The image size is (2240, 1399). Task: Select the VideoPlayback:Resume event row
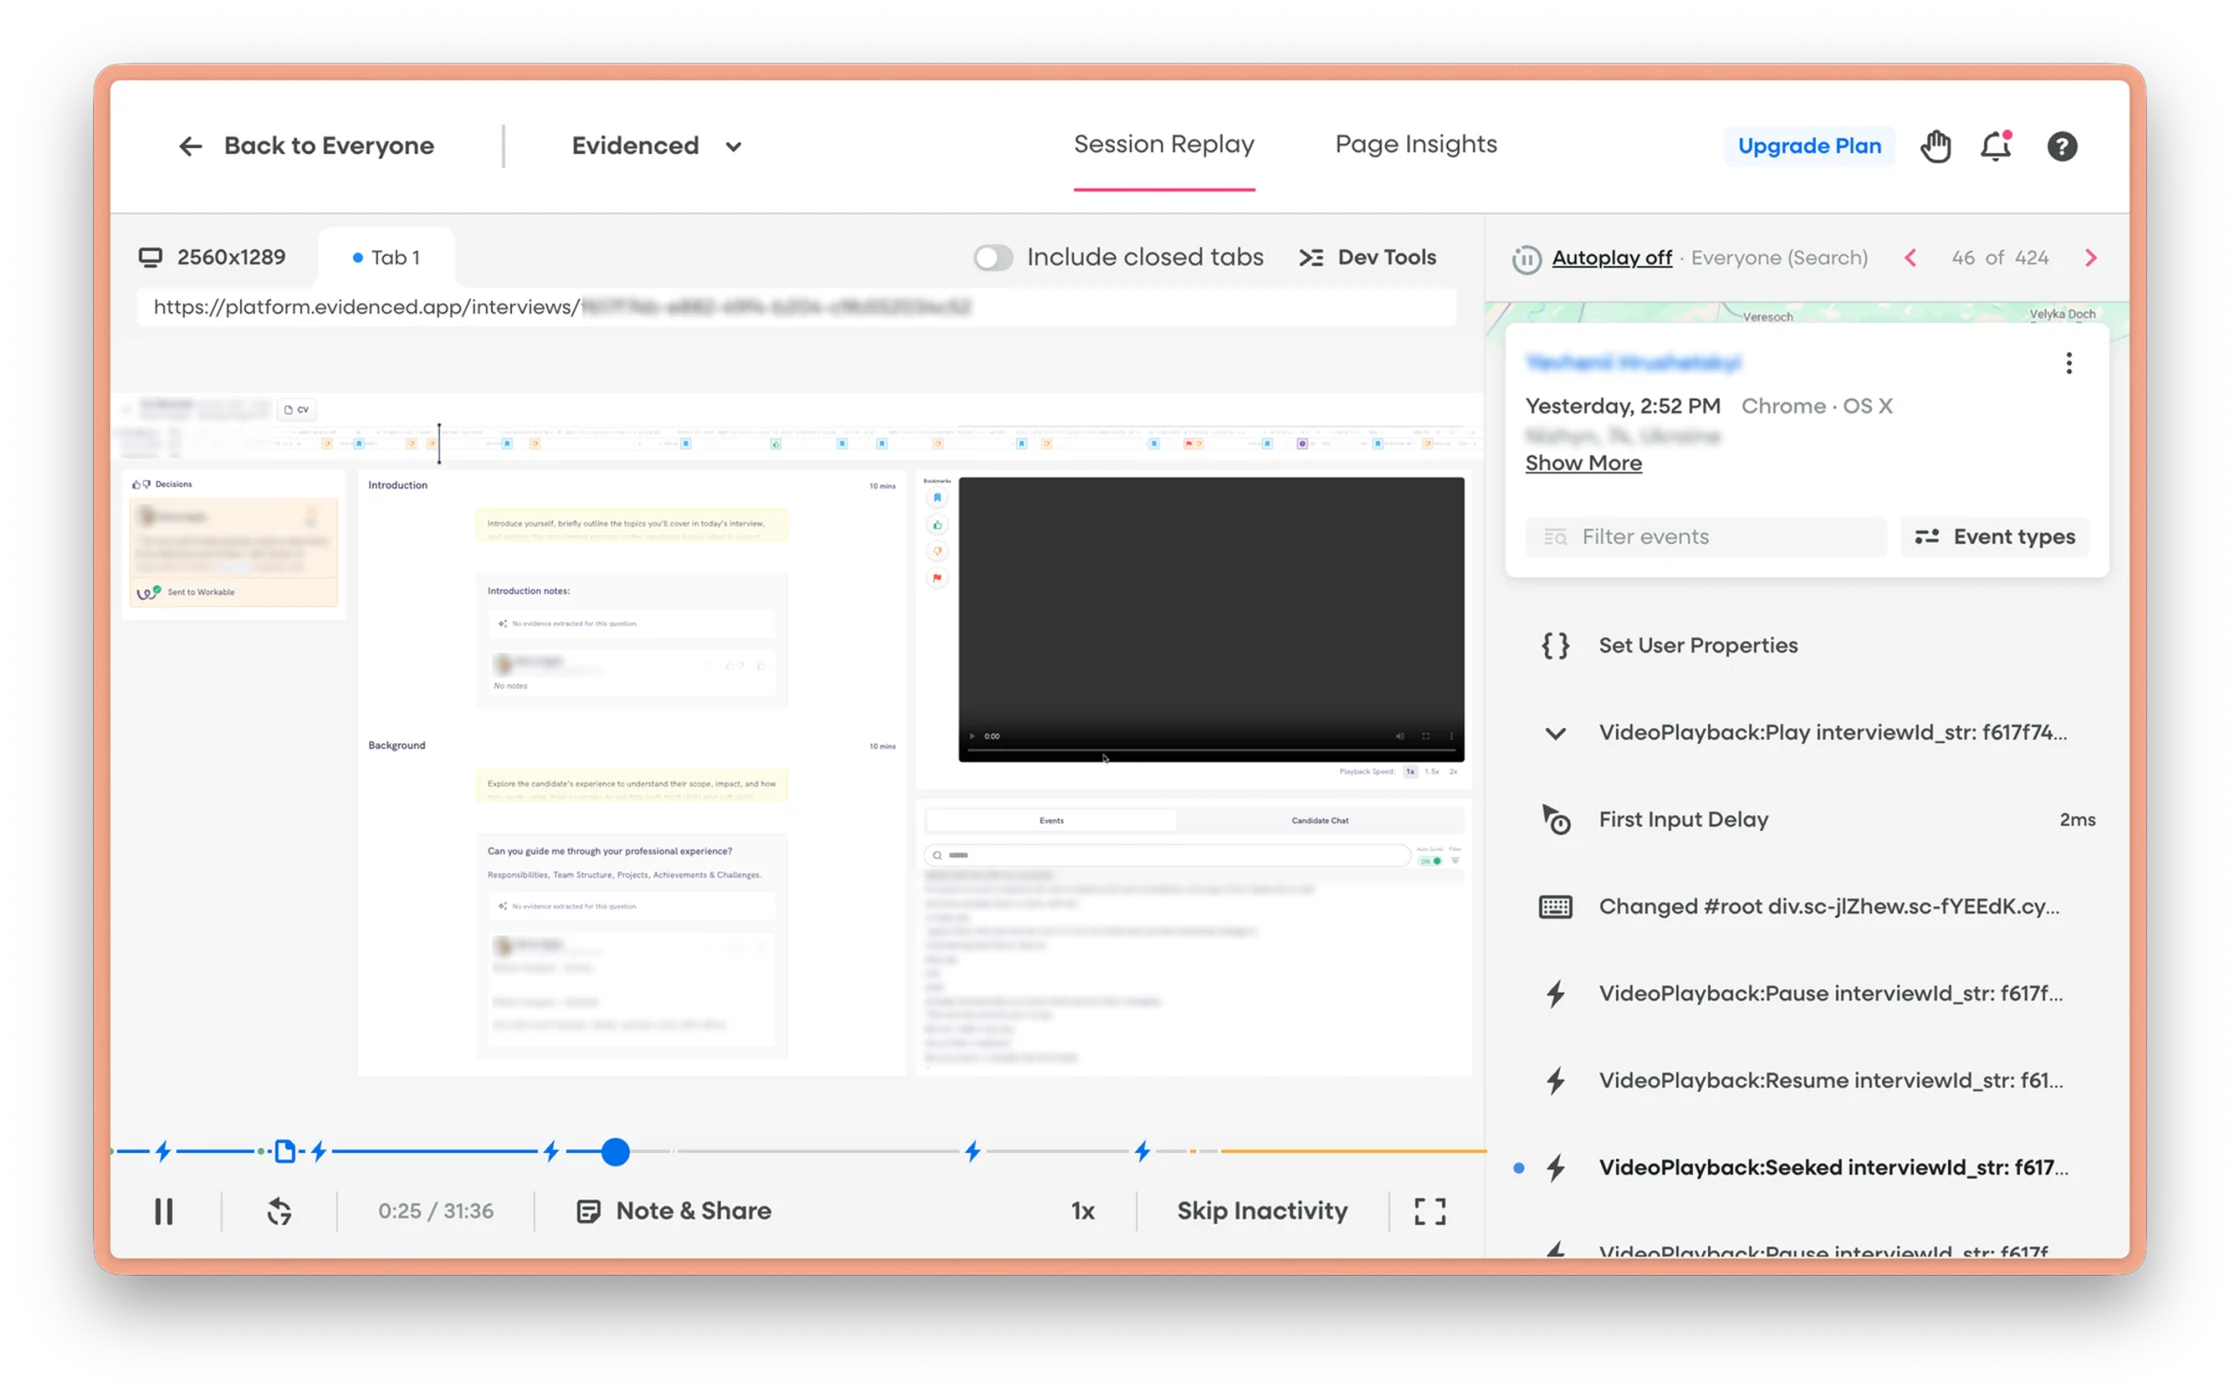[1806, 1081]
